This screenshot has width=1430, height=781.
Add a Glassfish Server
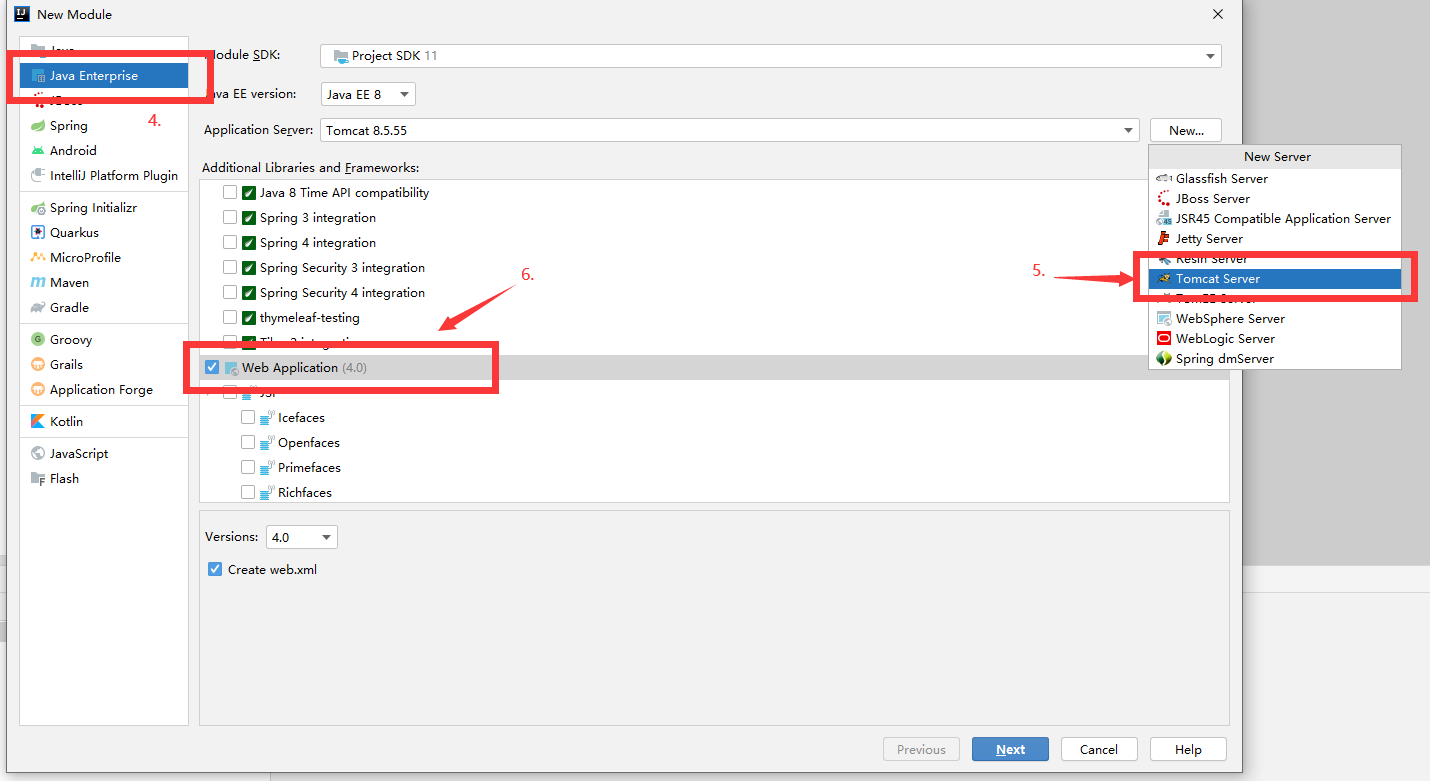[x=1275, y=178]
